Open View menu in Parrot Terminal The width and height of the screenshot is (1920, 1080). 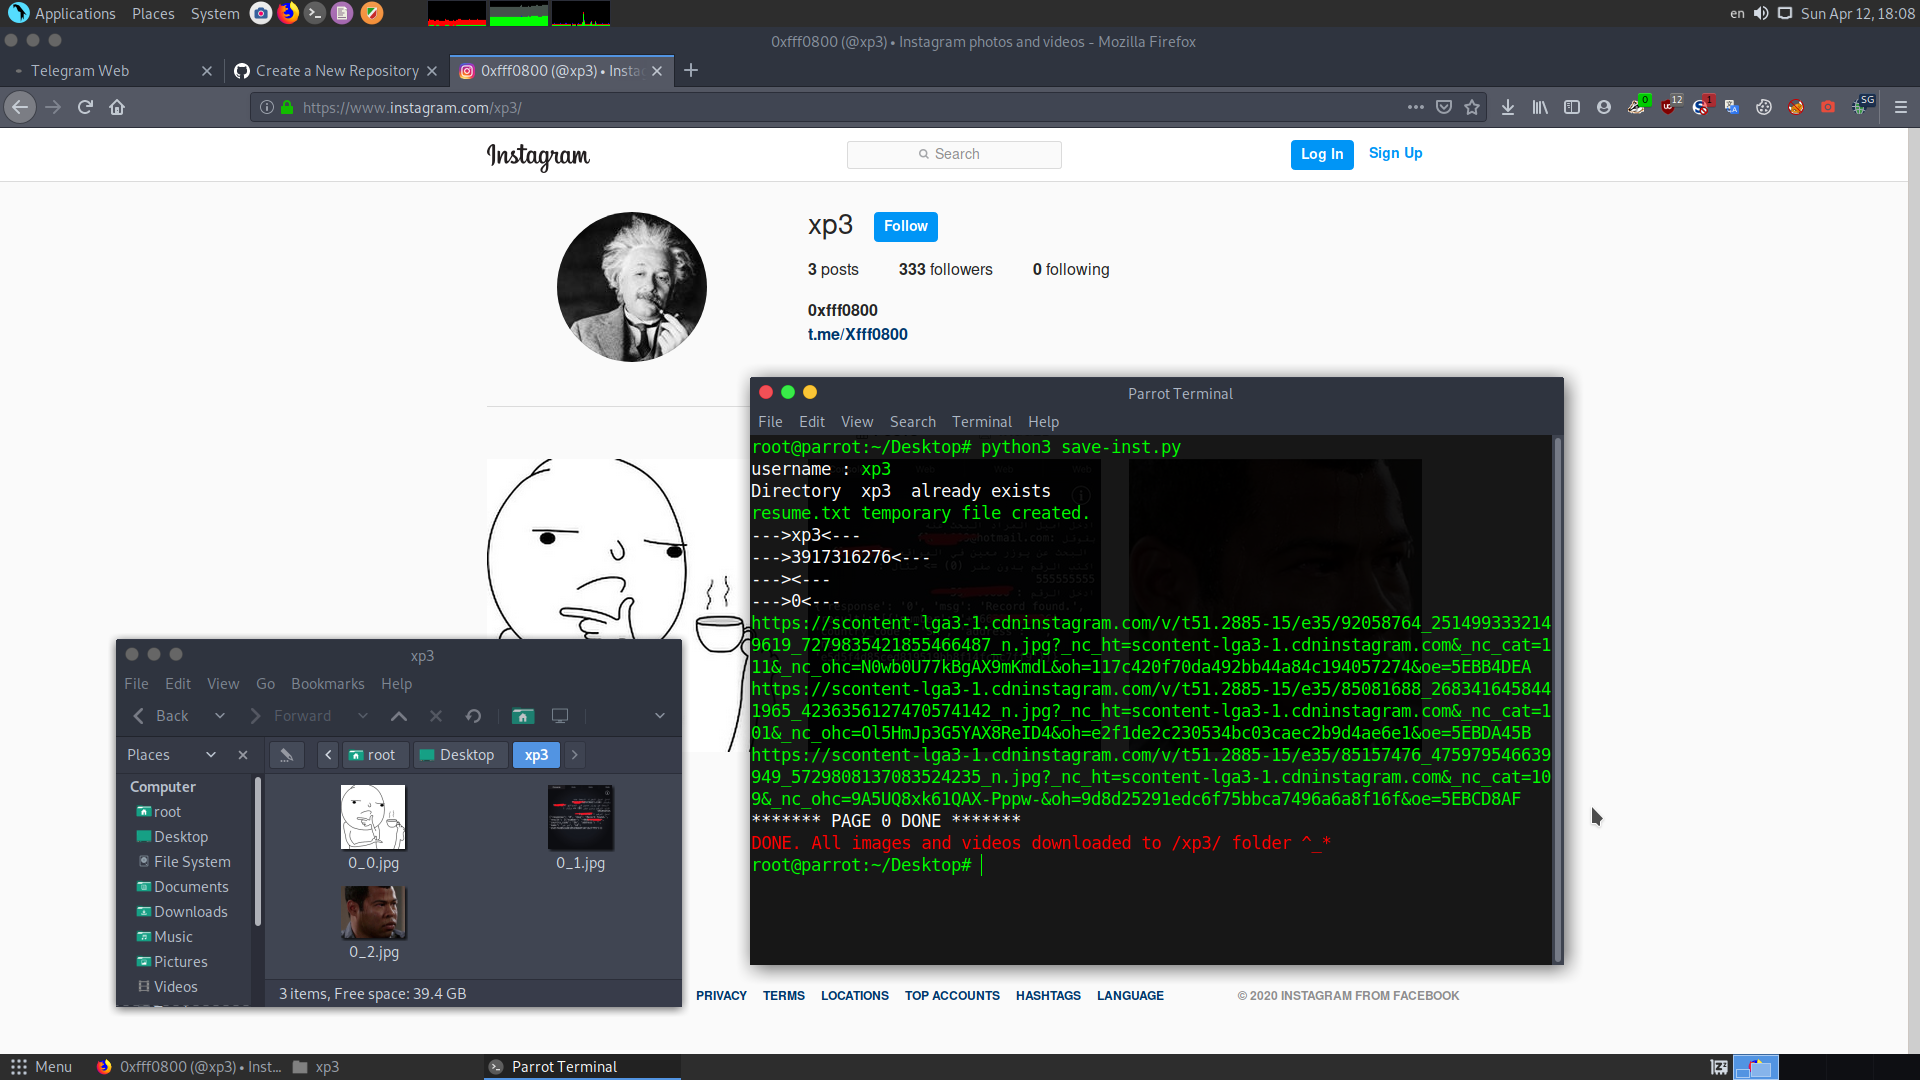point(856,422)
